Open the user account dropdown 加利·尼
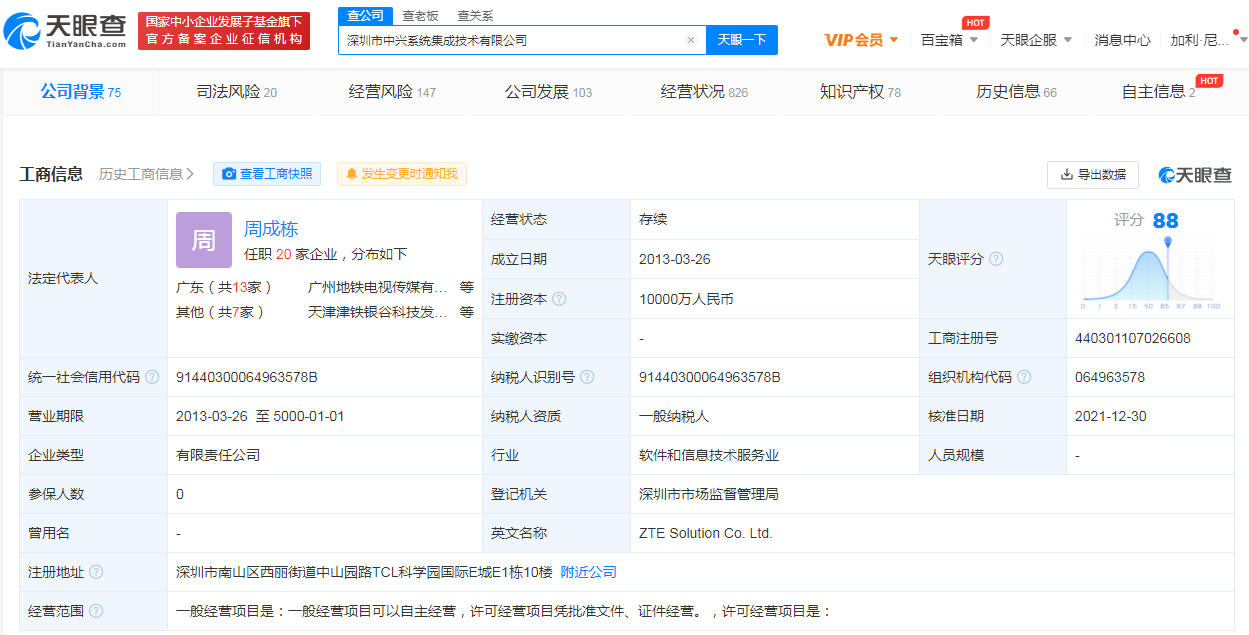 point(1208,40)
